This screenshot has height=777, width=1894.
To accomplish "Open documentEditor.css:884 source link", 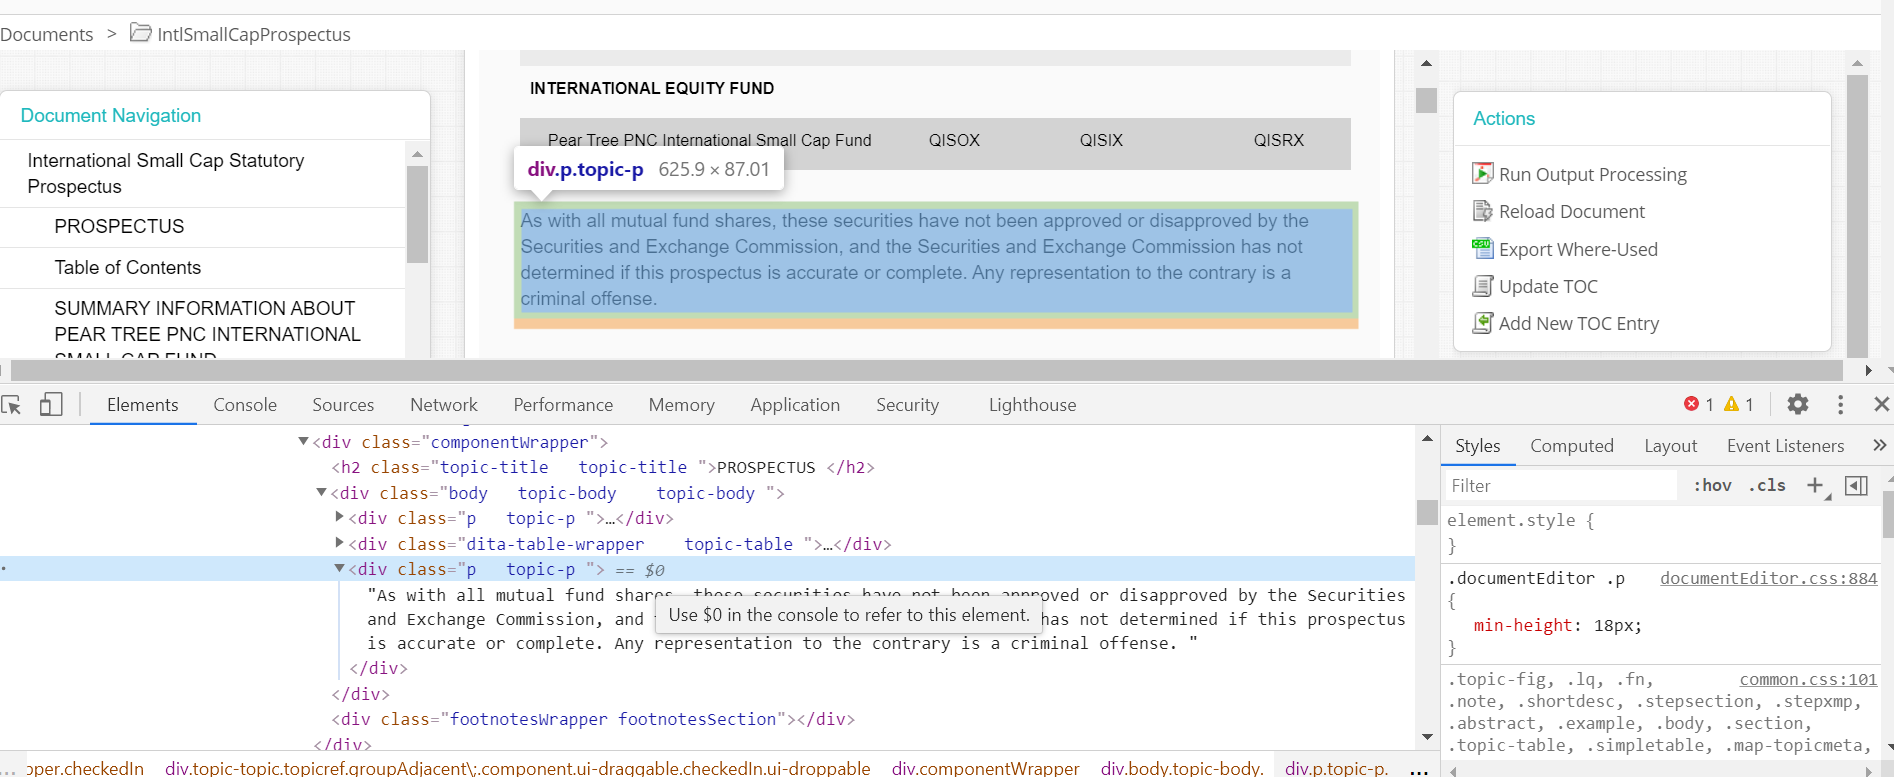I will click(x=1769, y=578).
